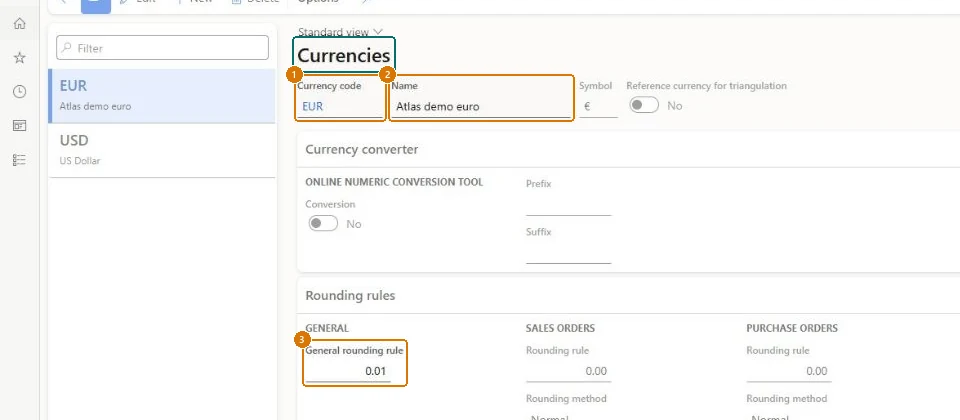The width and height of the screenshot is (960, 420).
Task: Toggle the Conversion switch
Action: (323, 224)
